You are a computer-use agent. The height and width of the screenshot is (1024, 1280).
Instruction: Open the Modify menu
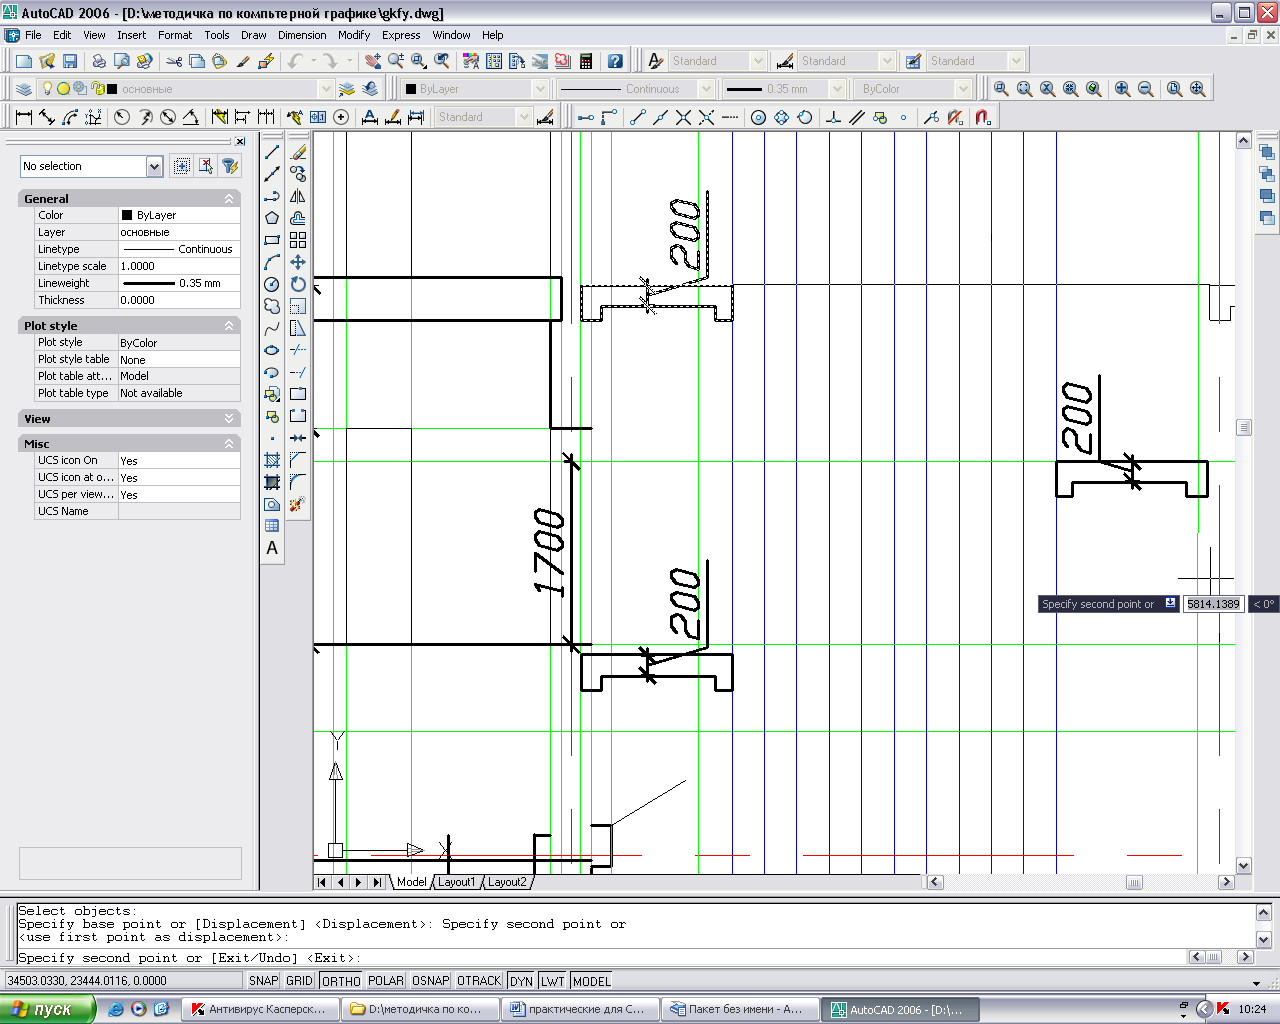[354, 35]
